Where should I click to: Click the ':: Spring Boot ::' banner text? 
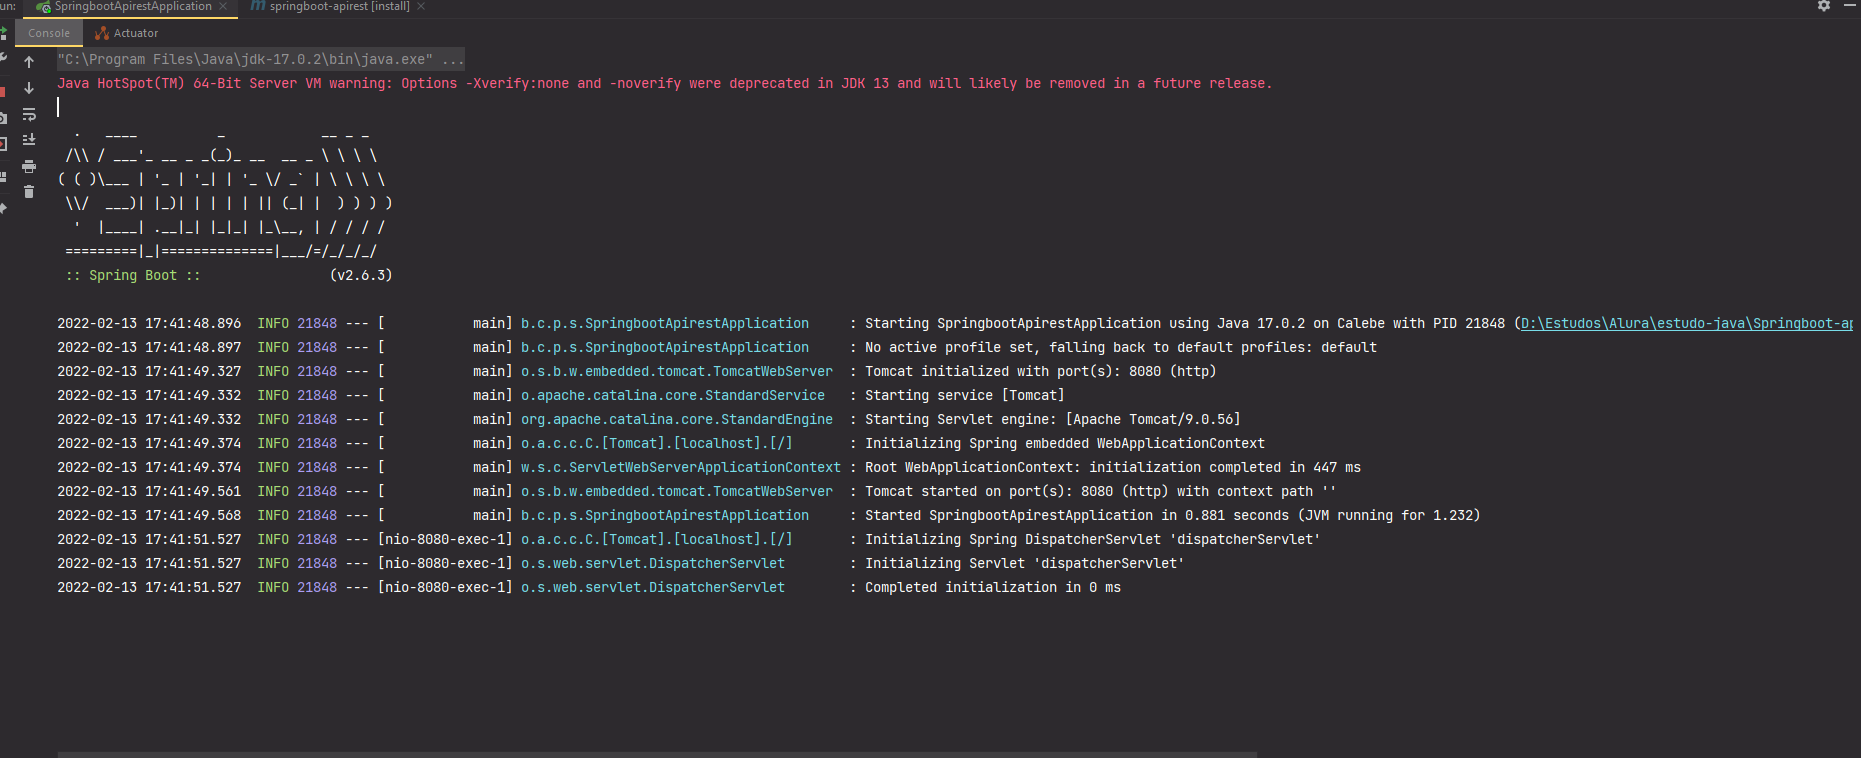coord(133,275)
